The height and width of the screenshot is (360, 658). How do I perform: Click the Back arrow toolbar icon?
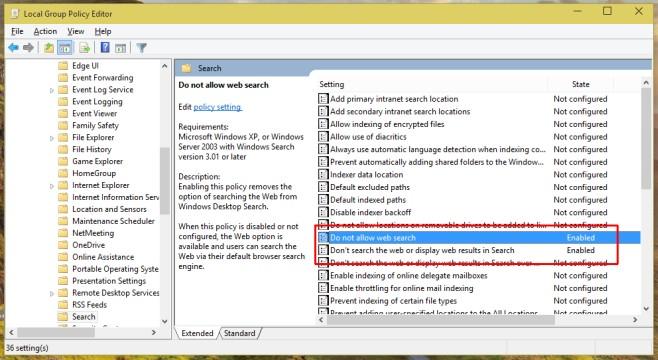click(13, 48)
